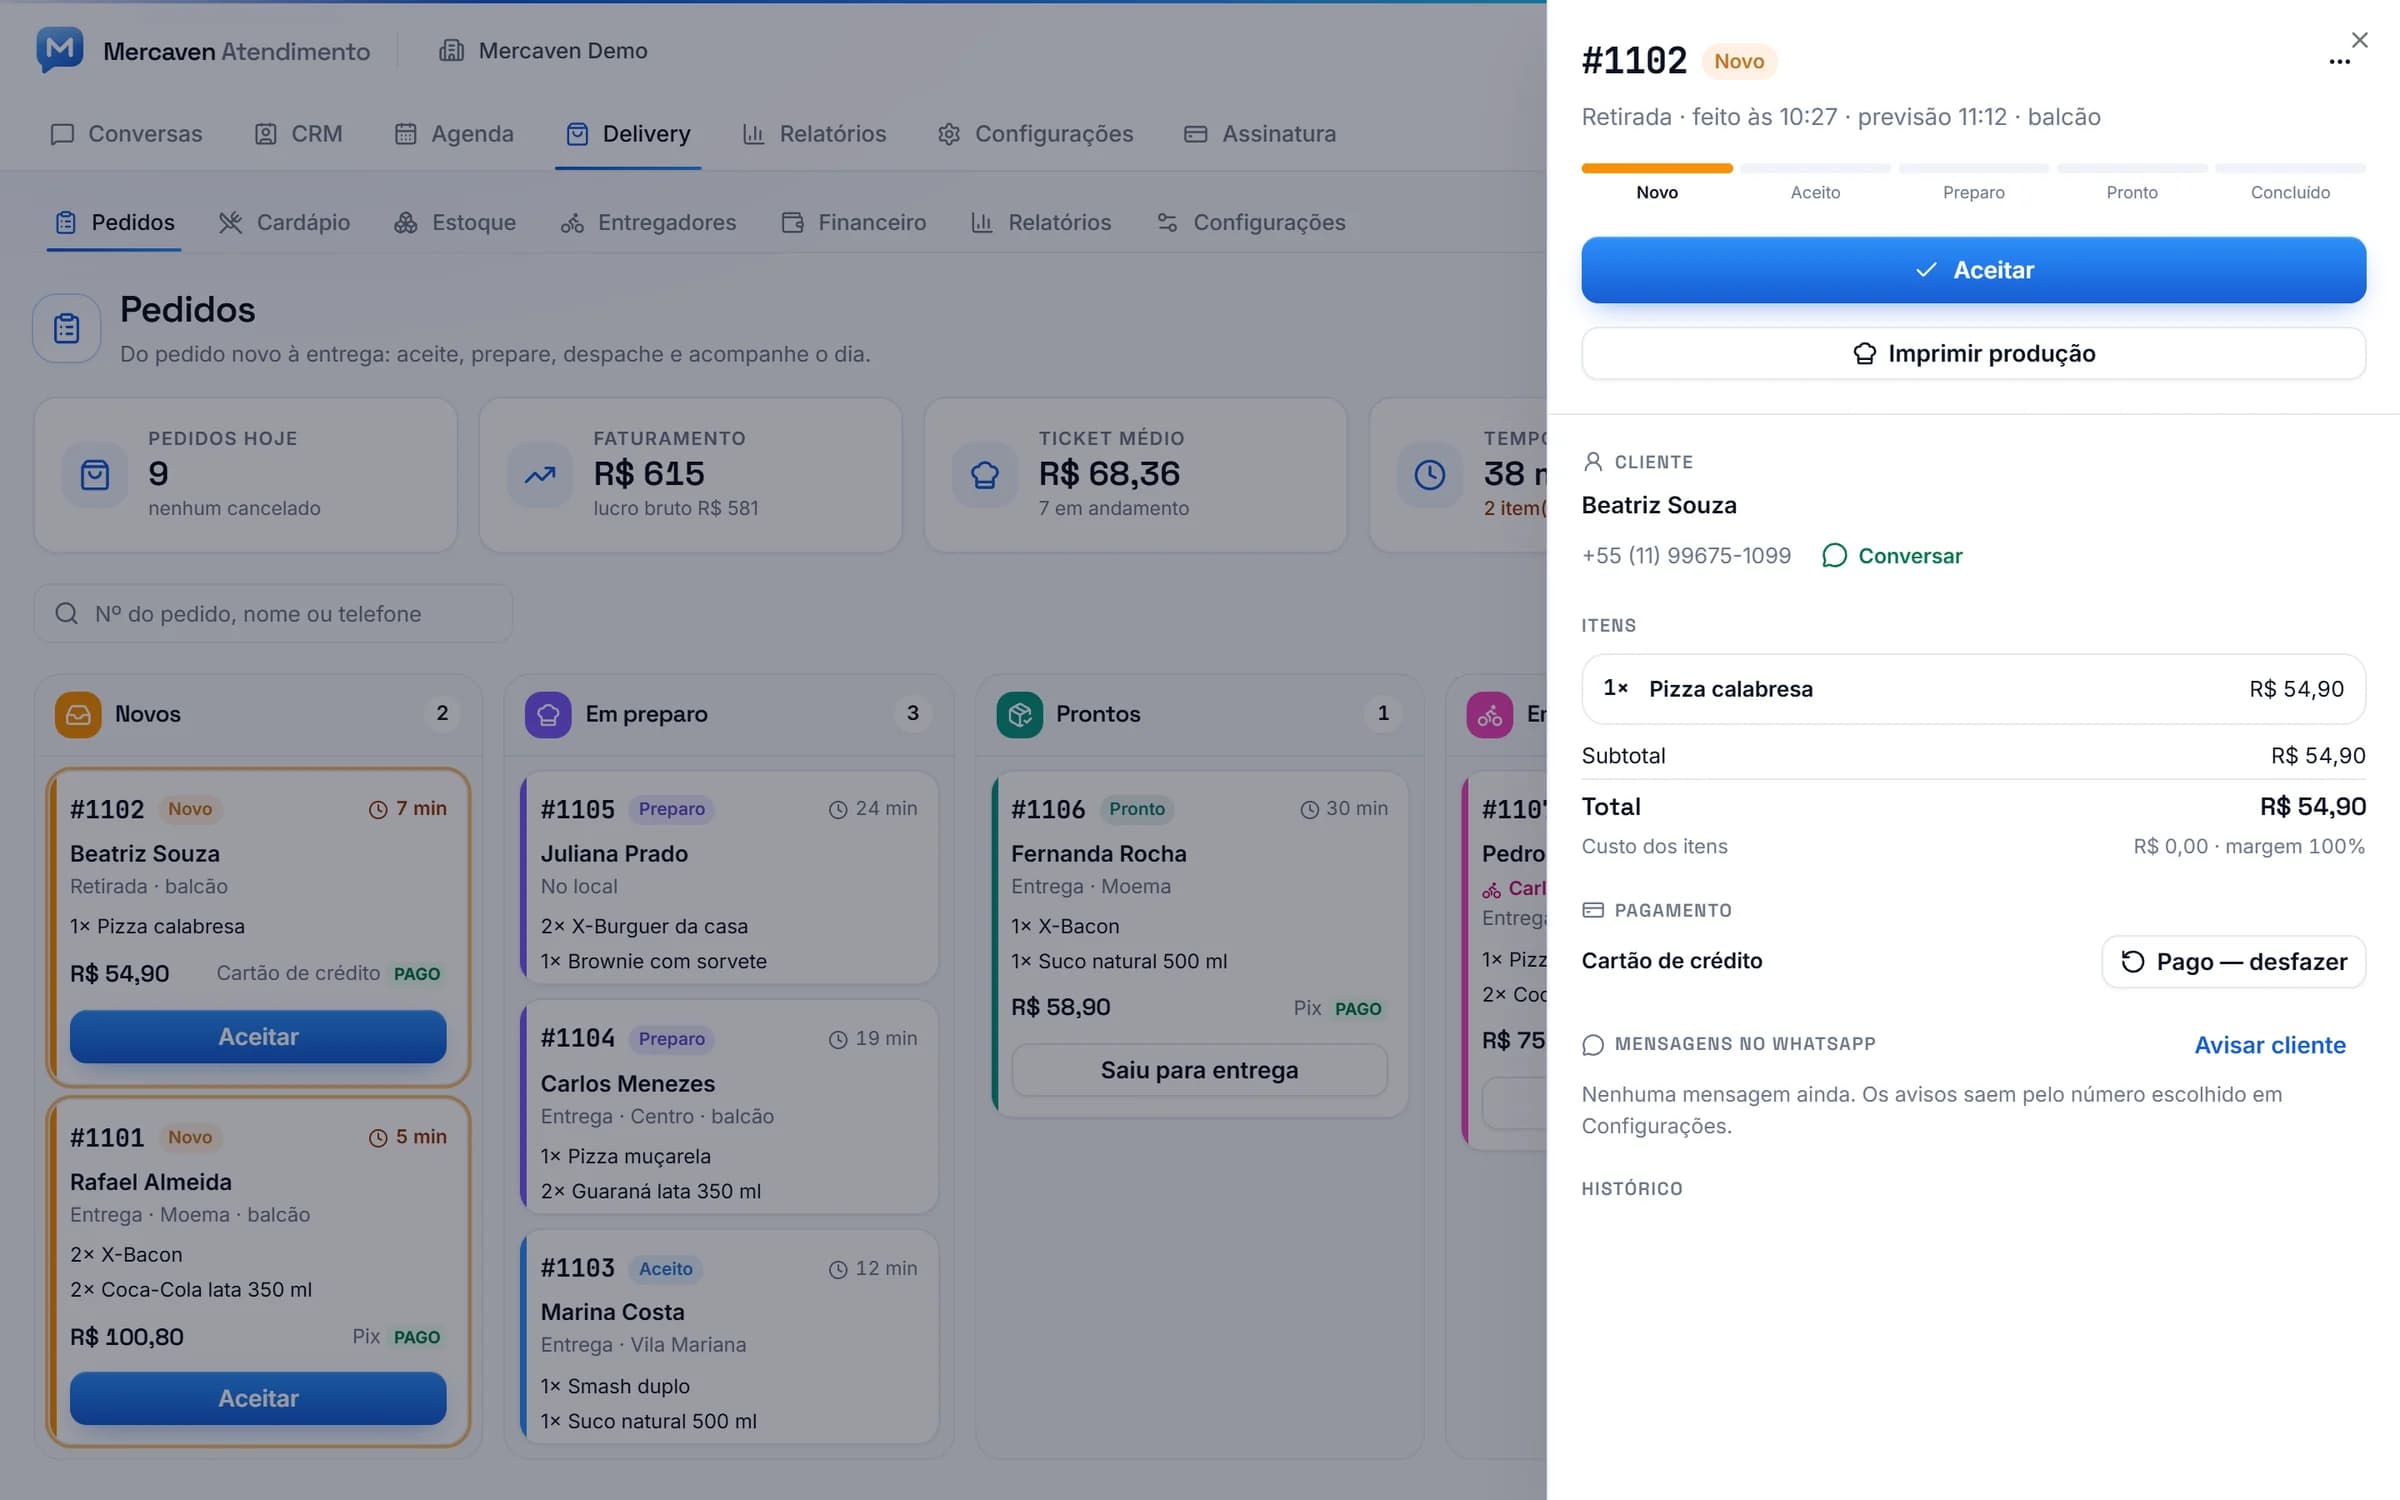Undo payment with Pago — desfazer
The width and height of the screenshot is (2400, 1500).
click(x=2233, y=961)
